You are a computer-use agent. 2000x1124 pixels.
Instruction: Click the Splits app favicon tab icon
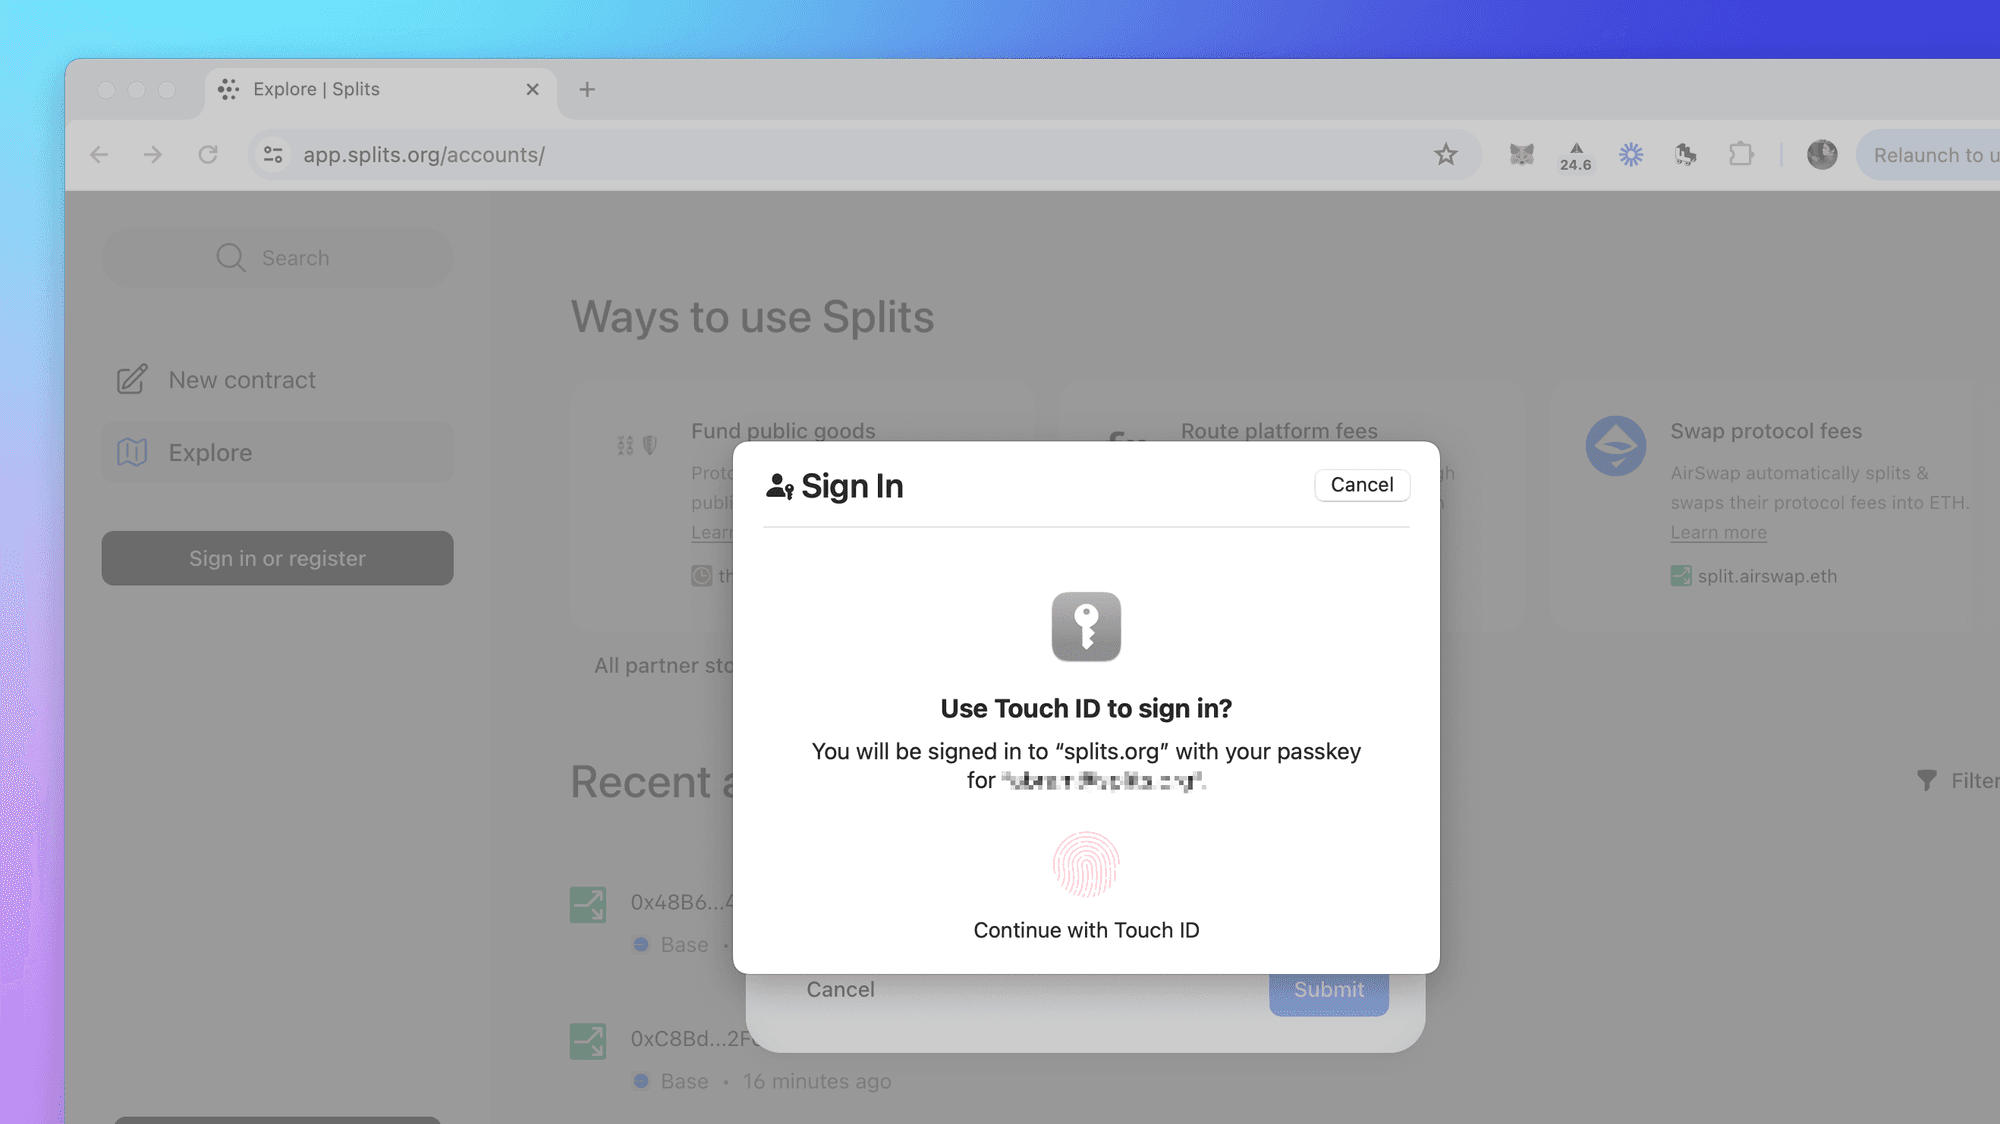pyautogui.click(x=227, y=89)
